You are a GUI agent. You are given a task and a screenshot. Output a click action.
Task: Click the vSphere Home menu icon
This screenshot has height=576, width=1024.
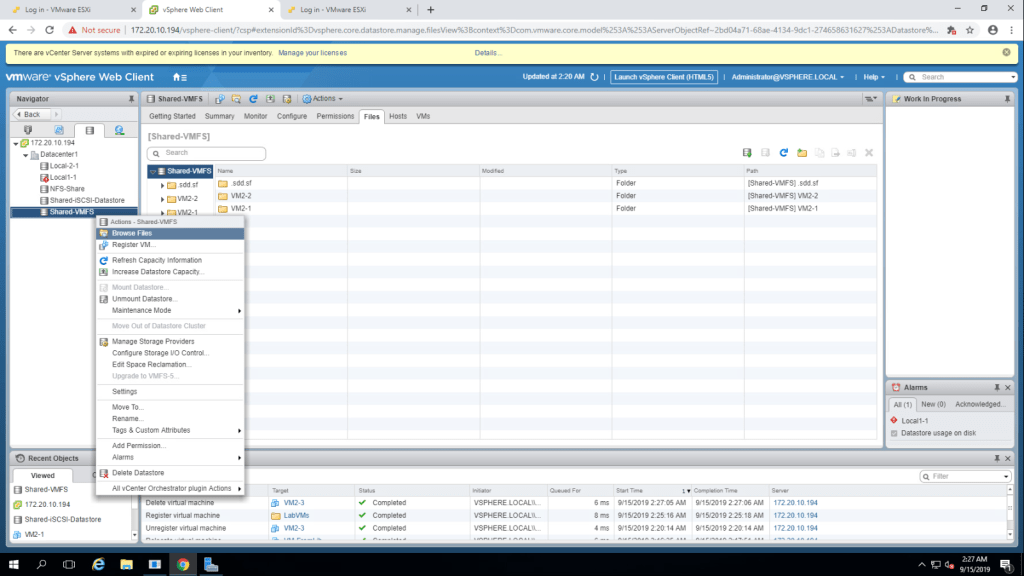point(179,77)
